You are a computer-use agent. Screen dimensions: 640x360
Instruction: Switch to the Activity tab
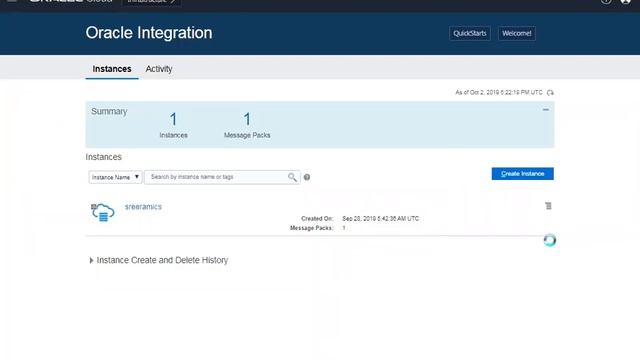click(x=159, y=69)
